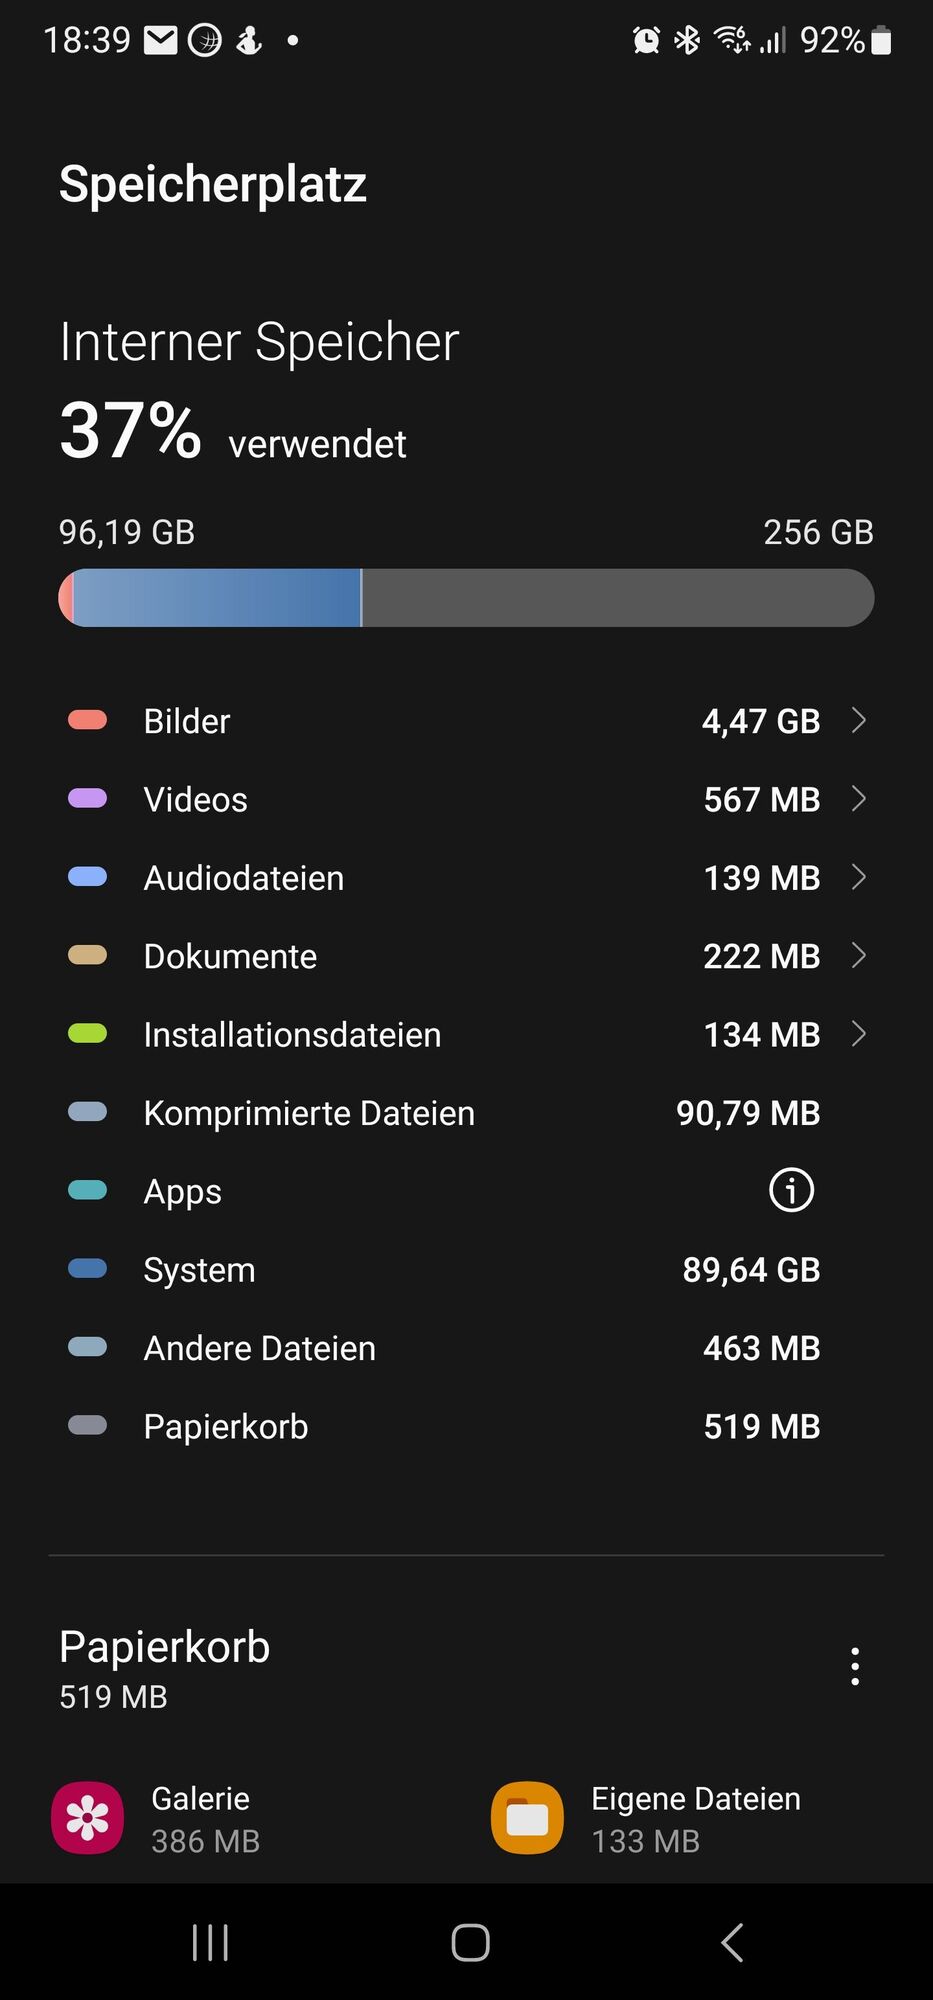Viewport: 933px width, 2000px height.
Task: Expand Bilder category with its chevron
Action: pos(858,720)
